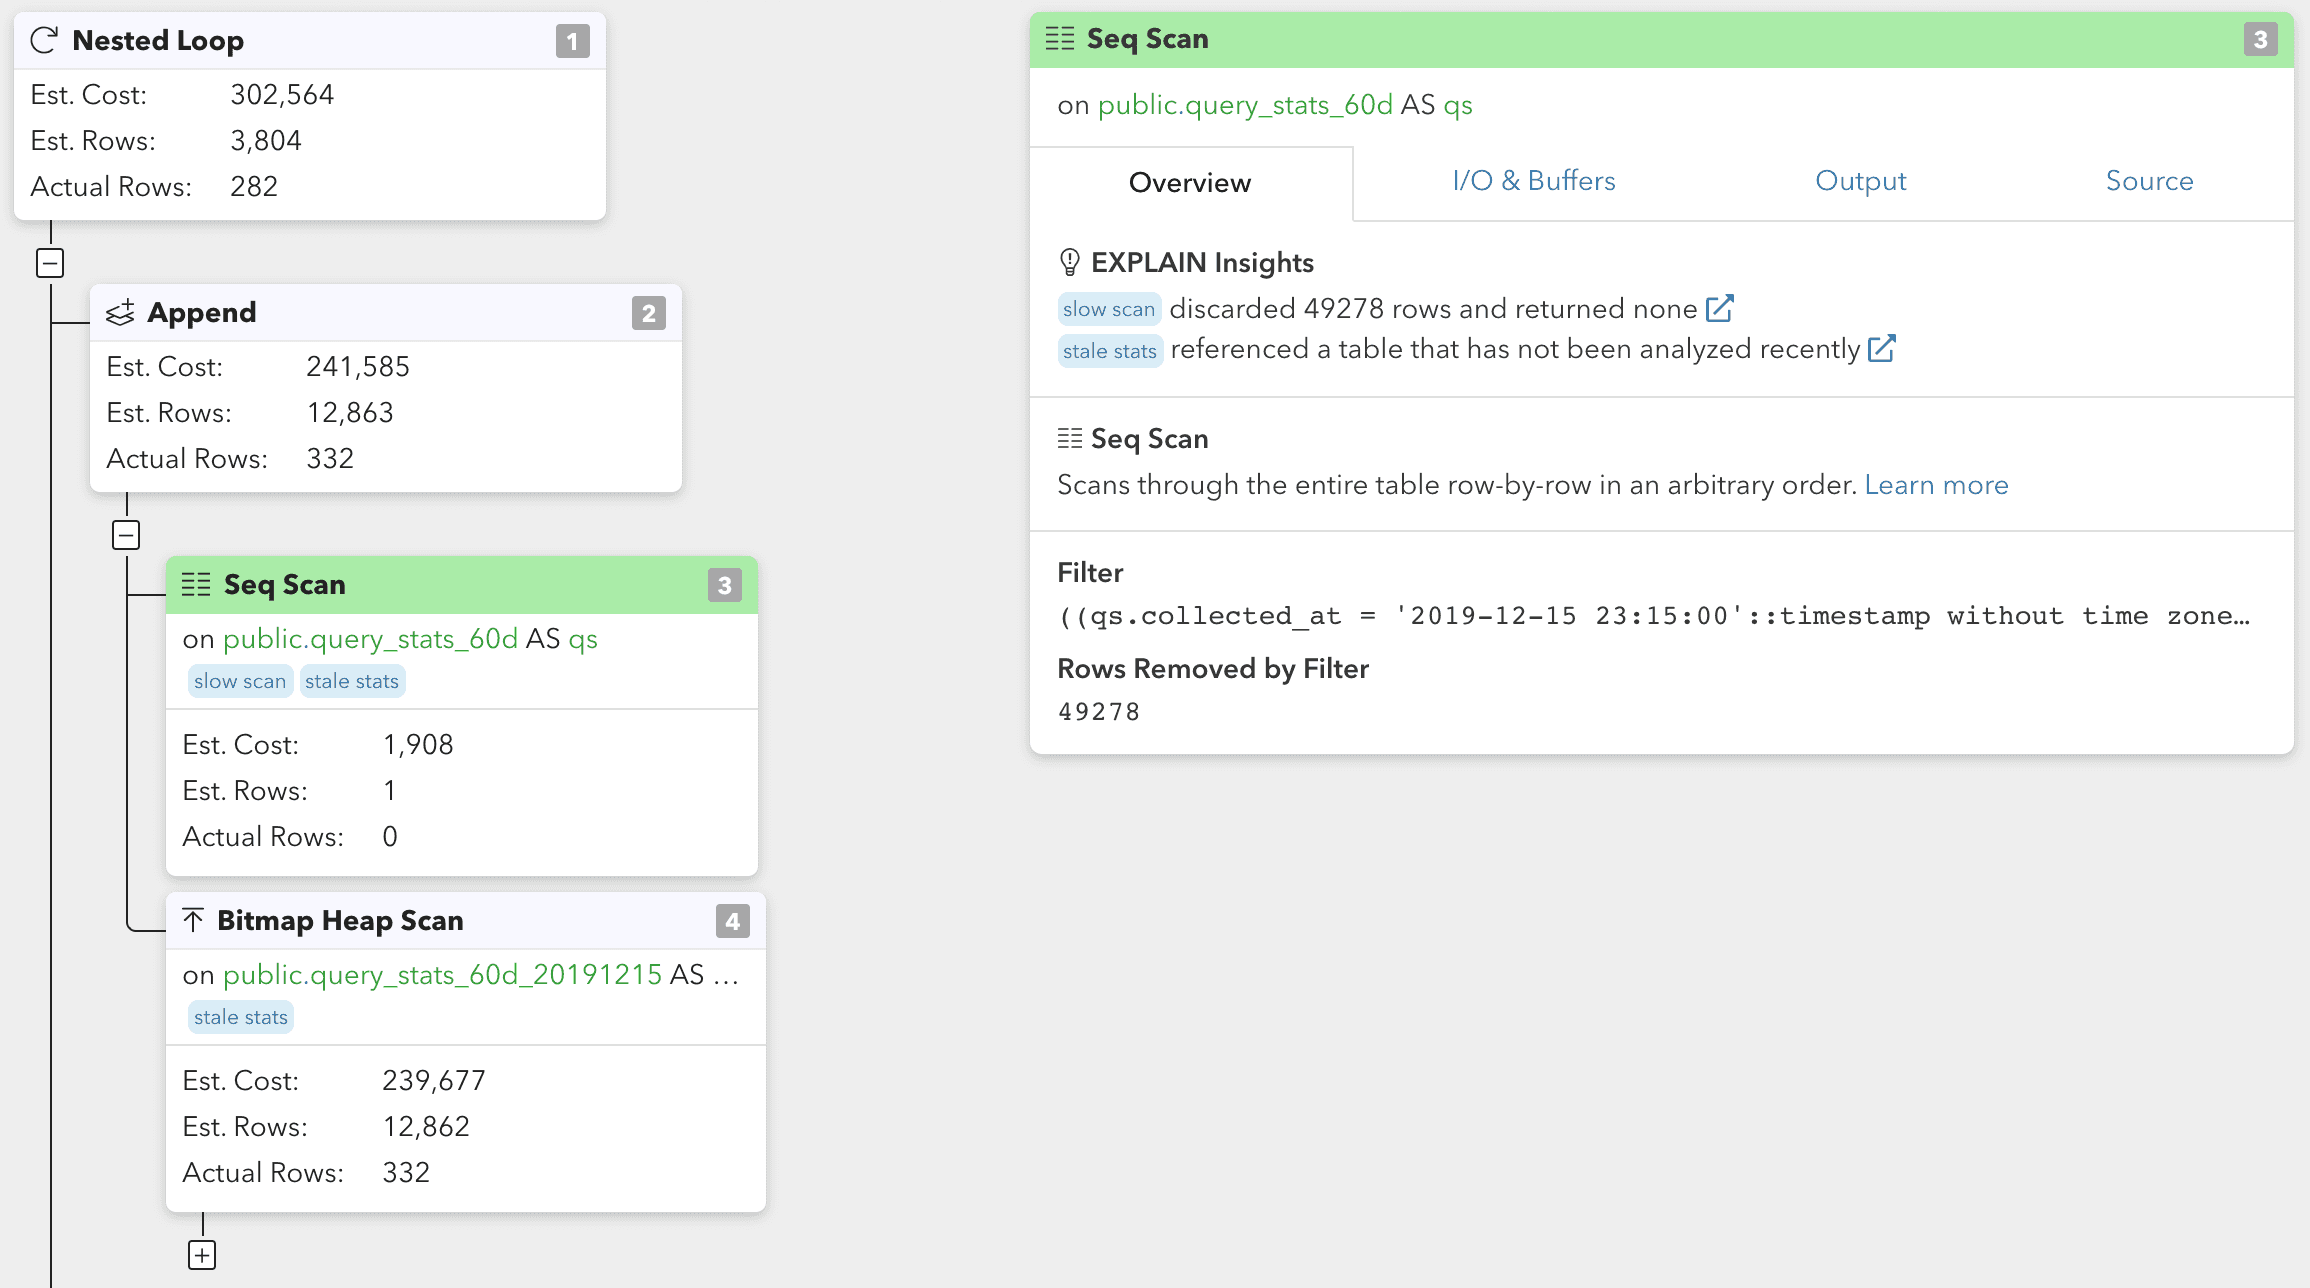Click the EXPLAIN Insights lightbulb icon
The image size is (2310, 1288).
point(1069,262)
